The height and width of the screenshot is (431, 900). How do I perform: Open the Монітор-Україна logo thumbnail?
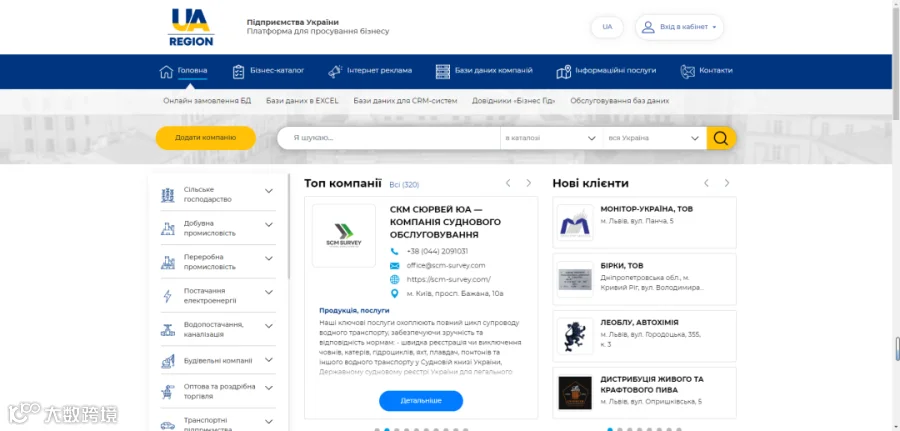575,223
